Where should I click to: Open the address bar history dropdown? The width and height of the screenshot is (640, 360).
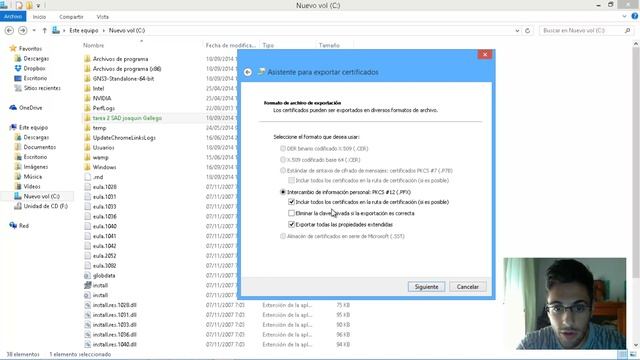click(x=517, y=31)
